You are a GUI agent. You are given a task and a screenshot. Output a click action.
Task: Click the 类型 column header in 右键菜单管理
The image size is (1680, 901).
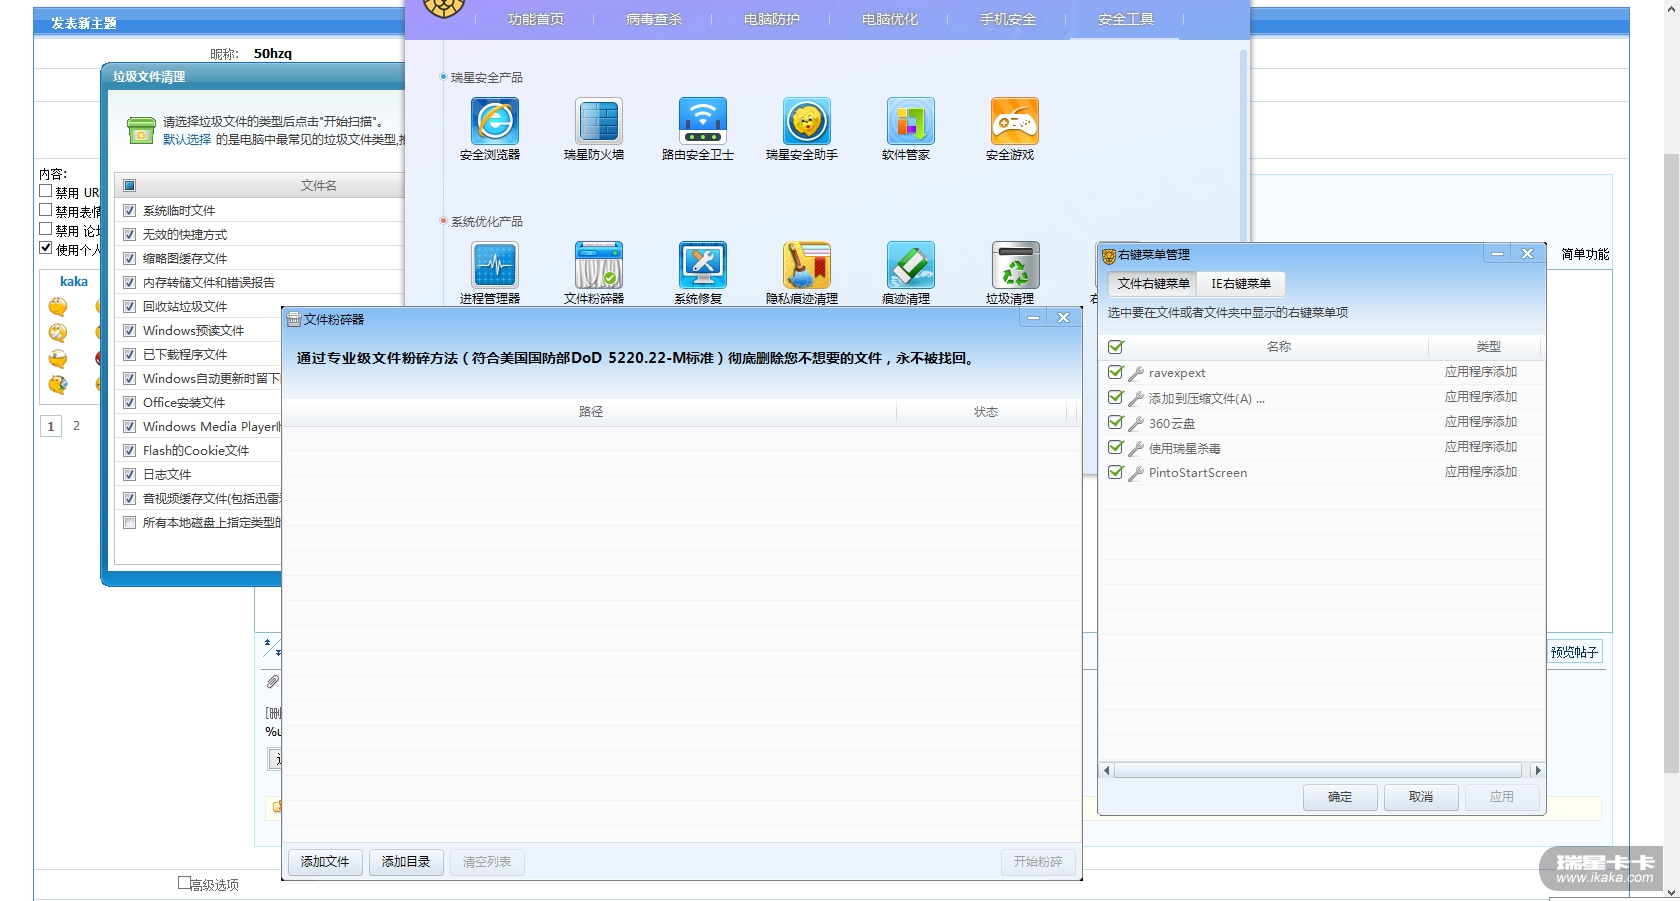tap(1488, 347)
